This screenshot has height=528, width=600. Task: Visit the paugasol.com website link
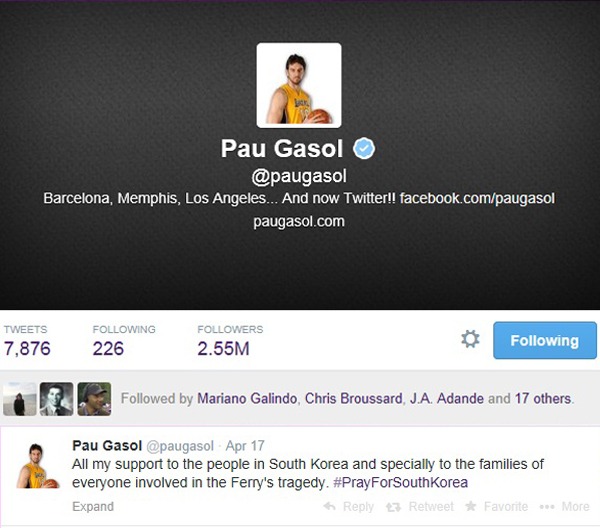coord(299,222)
